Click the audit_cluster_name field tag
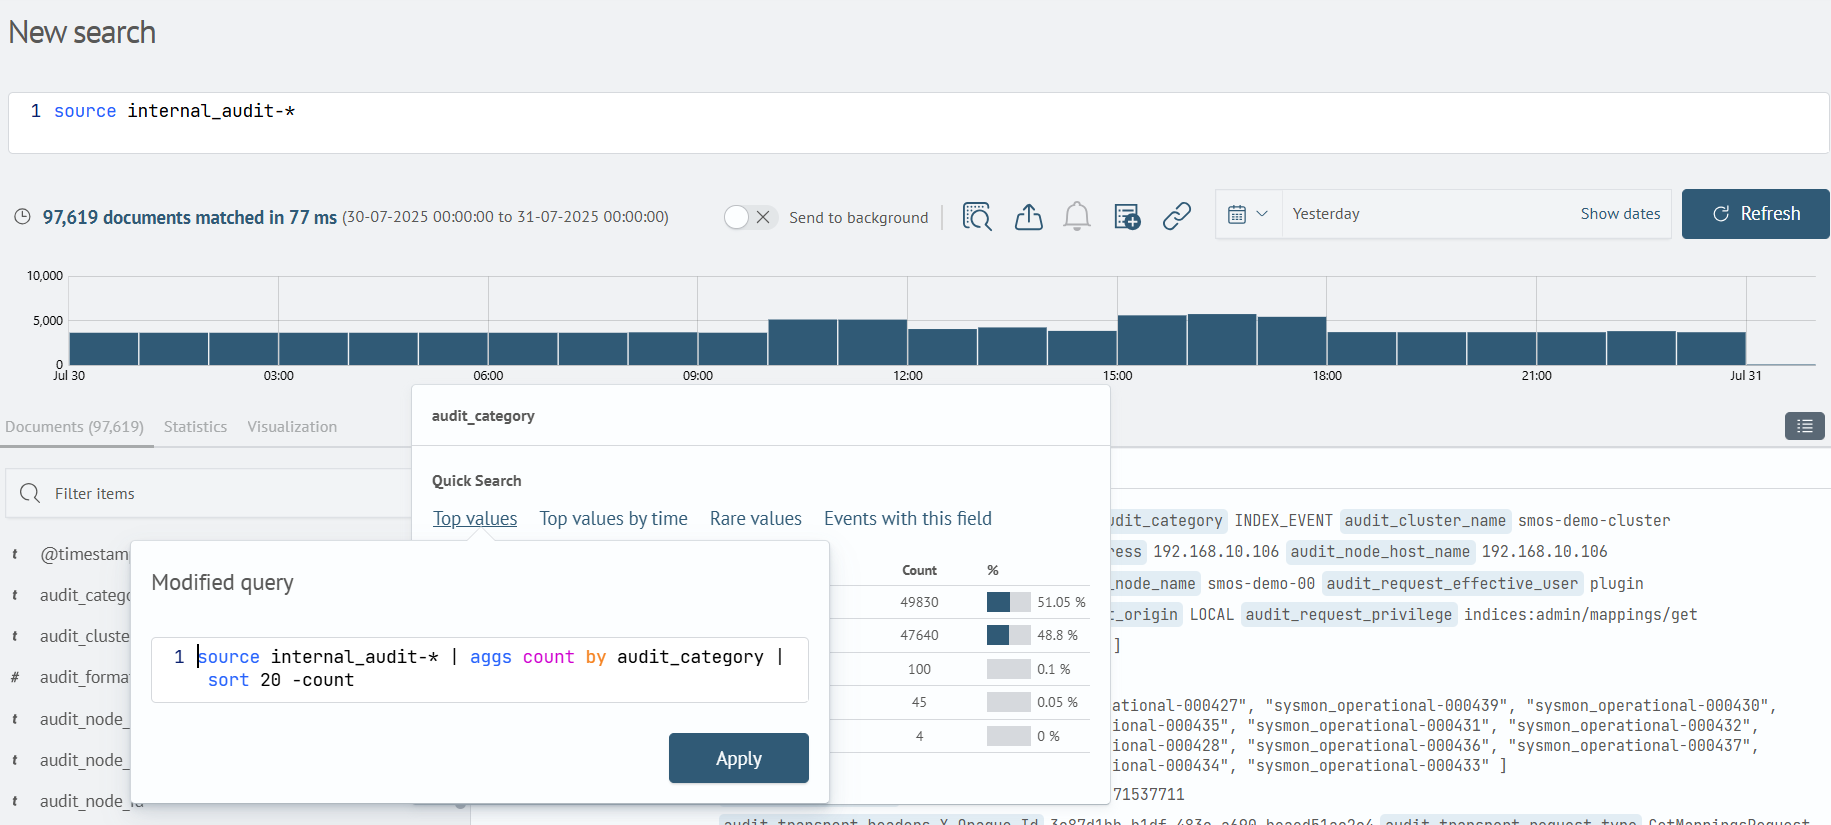Viewport: 1831px width, 825px height. (x=1425, y=520)
